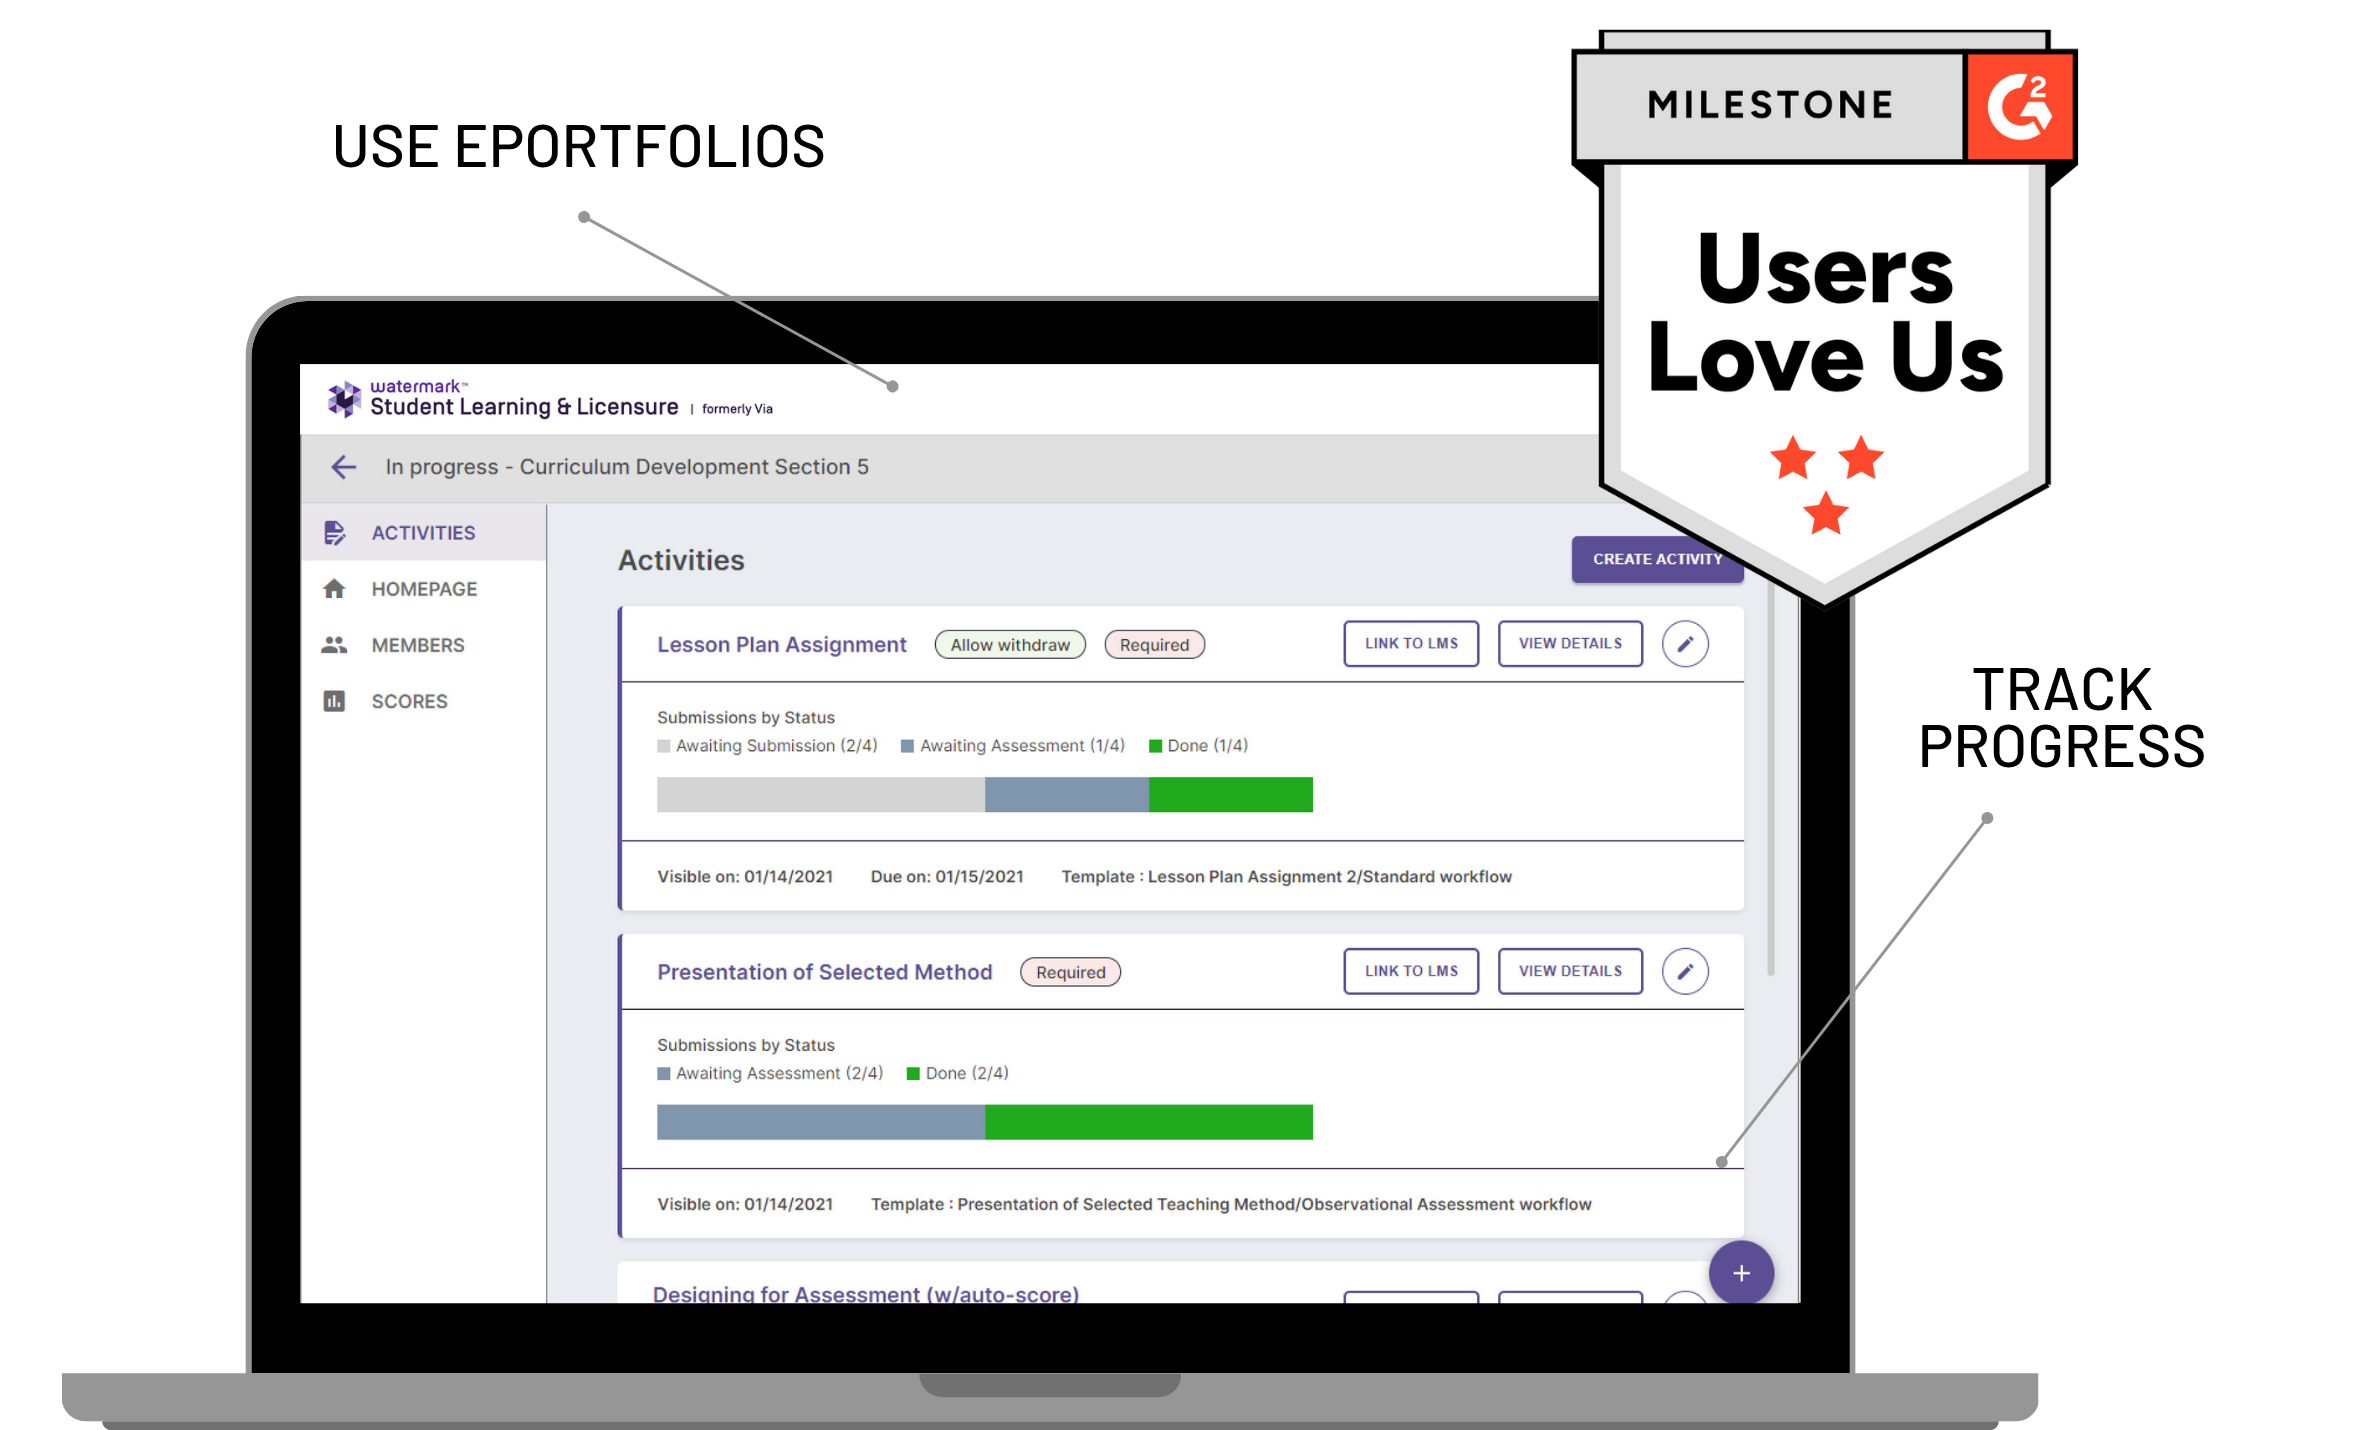Edit Lesson Plan Assignment with the pencil icon
The height and width of the screenshot is (1430, 2362).
(1685, 644)
